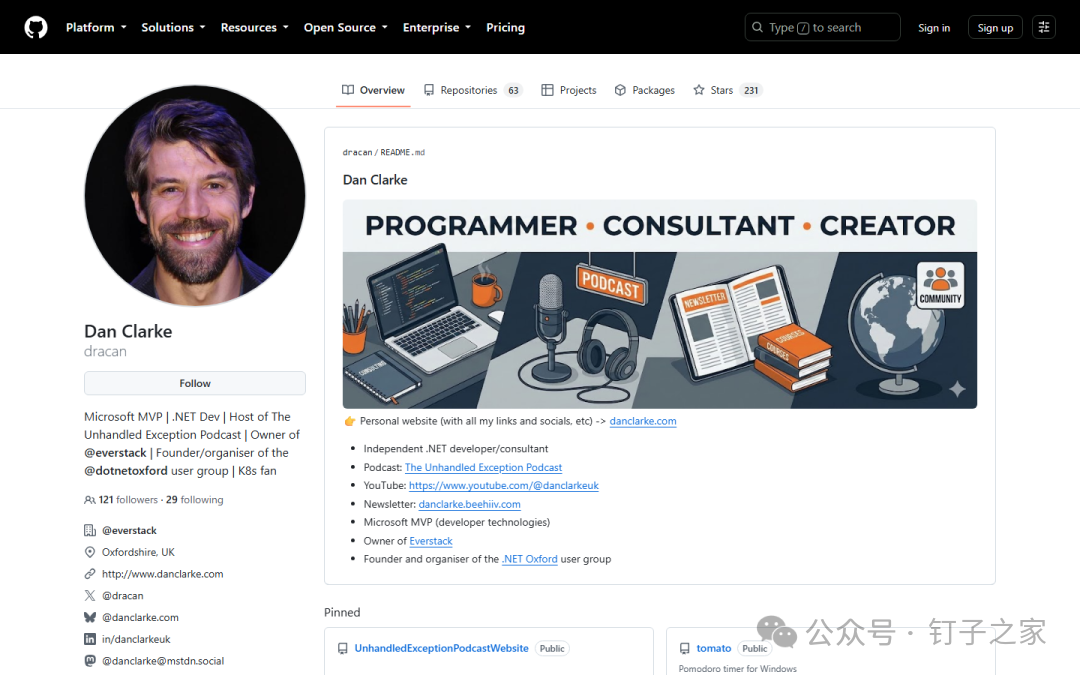Open @everstack mention in the bio

[x=115, y=453]
